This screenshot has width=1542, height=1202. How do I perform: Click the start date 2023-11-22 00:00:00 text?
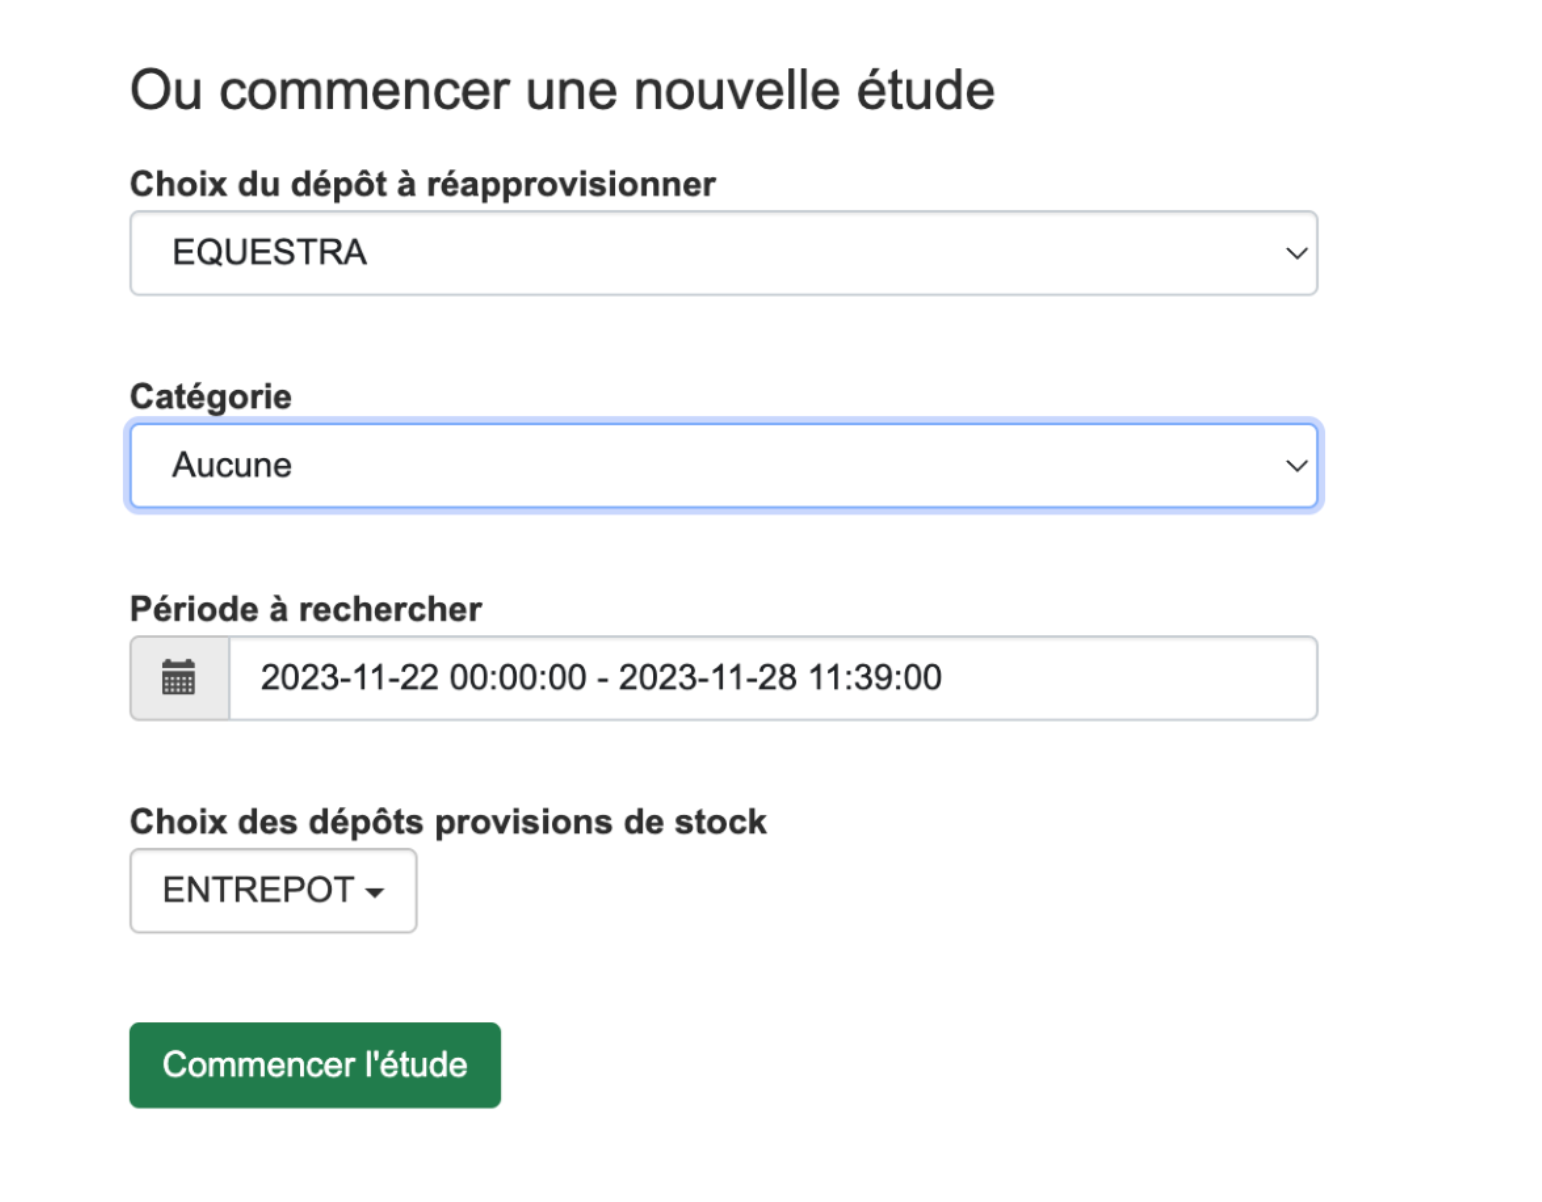tap(423, 678)
